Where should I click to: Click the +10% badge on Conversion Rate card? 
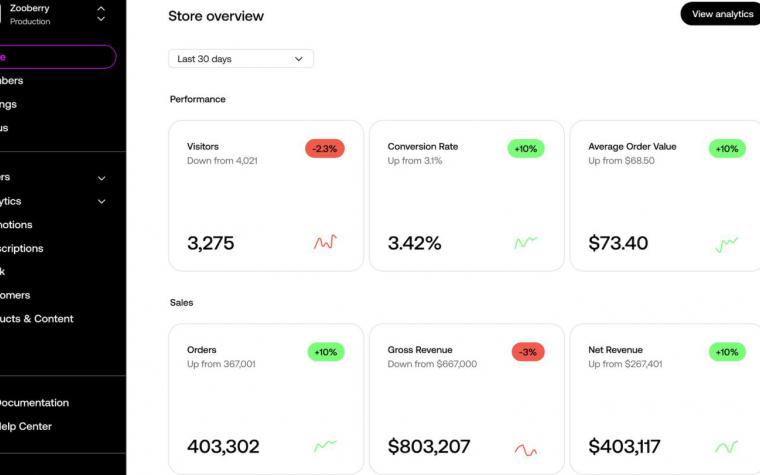click(x=526, y=148)
